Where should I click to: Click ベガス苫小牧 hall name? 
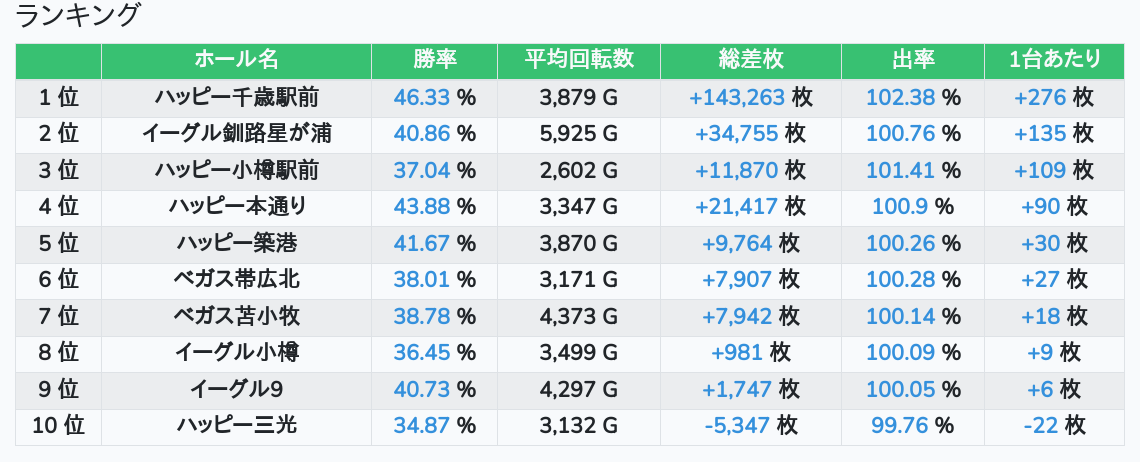(x=236, y=317)
